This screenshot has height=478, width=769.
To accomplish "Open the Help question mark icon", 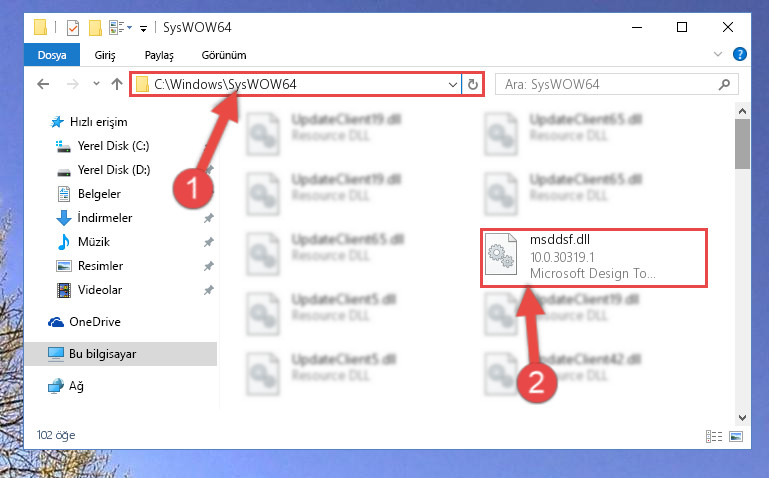I will click(x=740, y=54).
